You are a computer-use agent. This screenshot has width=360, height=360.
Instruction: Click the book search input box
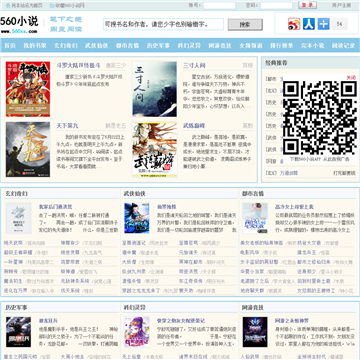click(x=163, y=24)
